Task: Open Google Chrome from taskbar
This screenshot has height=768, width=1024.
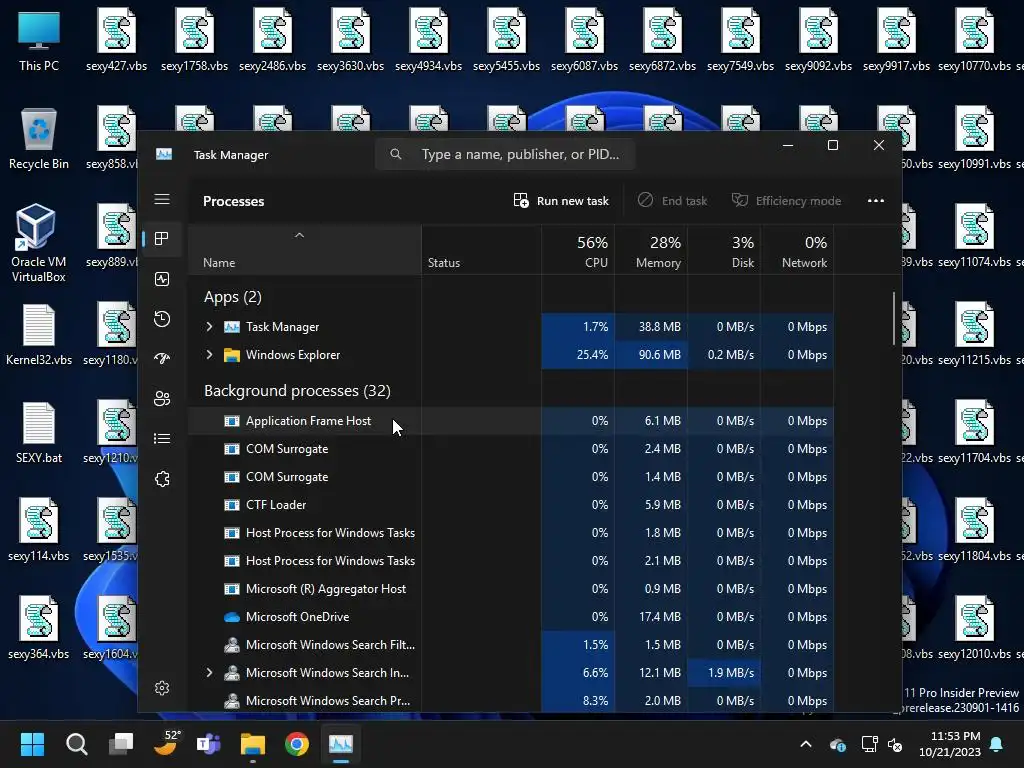Action: tap(296, 744)
